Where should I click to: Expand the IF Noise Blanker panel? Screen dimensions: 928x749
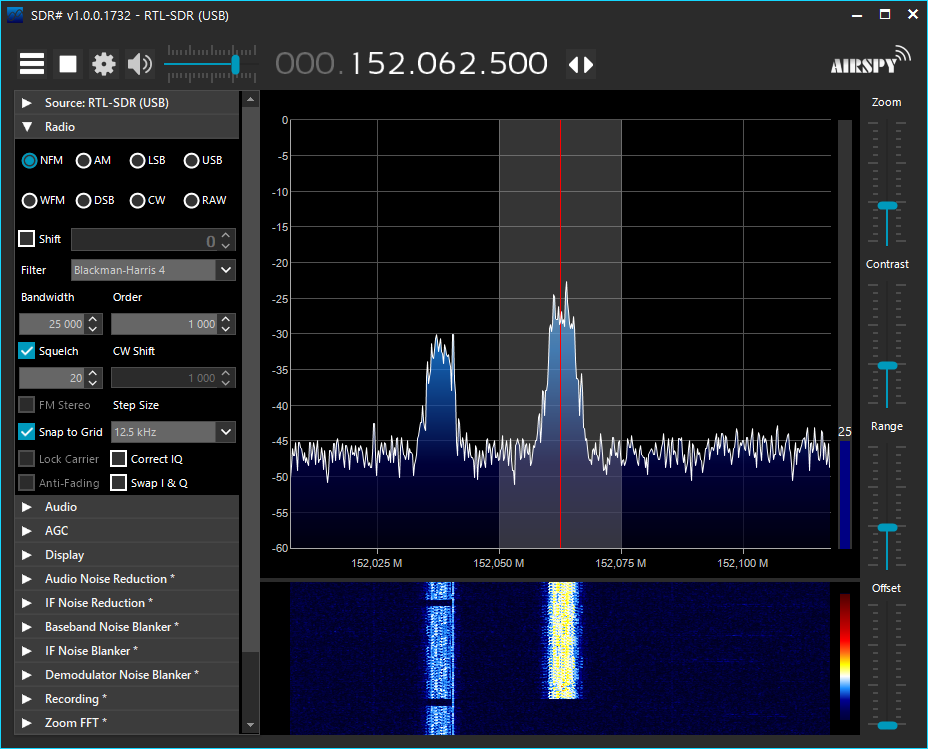coord(127,651)
